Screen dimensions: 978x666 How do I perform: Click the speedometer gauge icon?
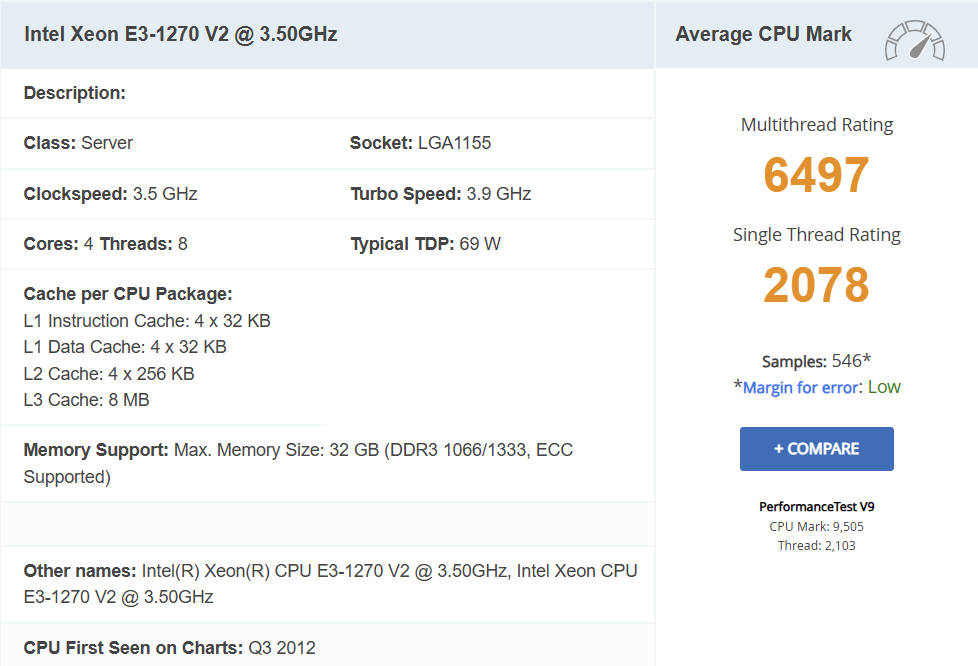[914, 39]
